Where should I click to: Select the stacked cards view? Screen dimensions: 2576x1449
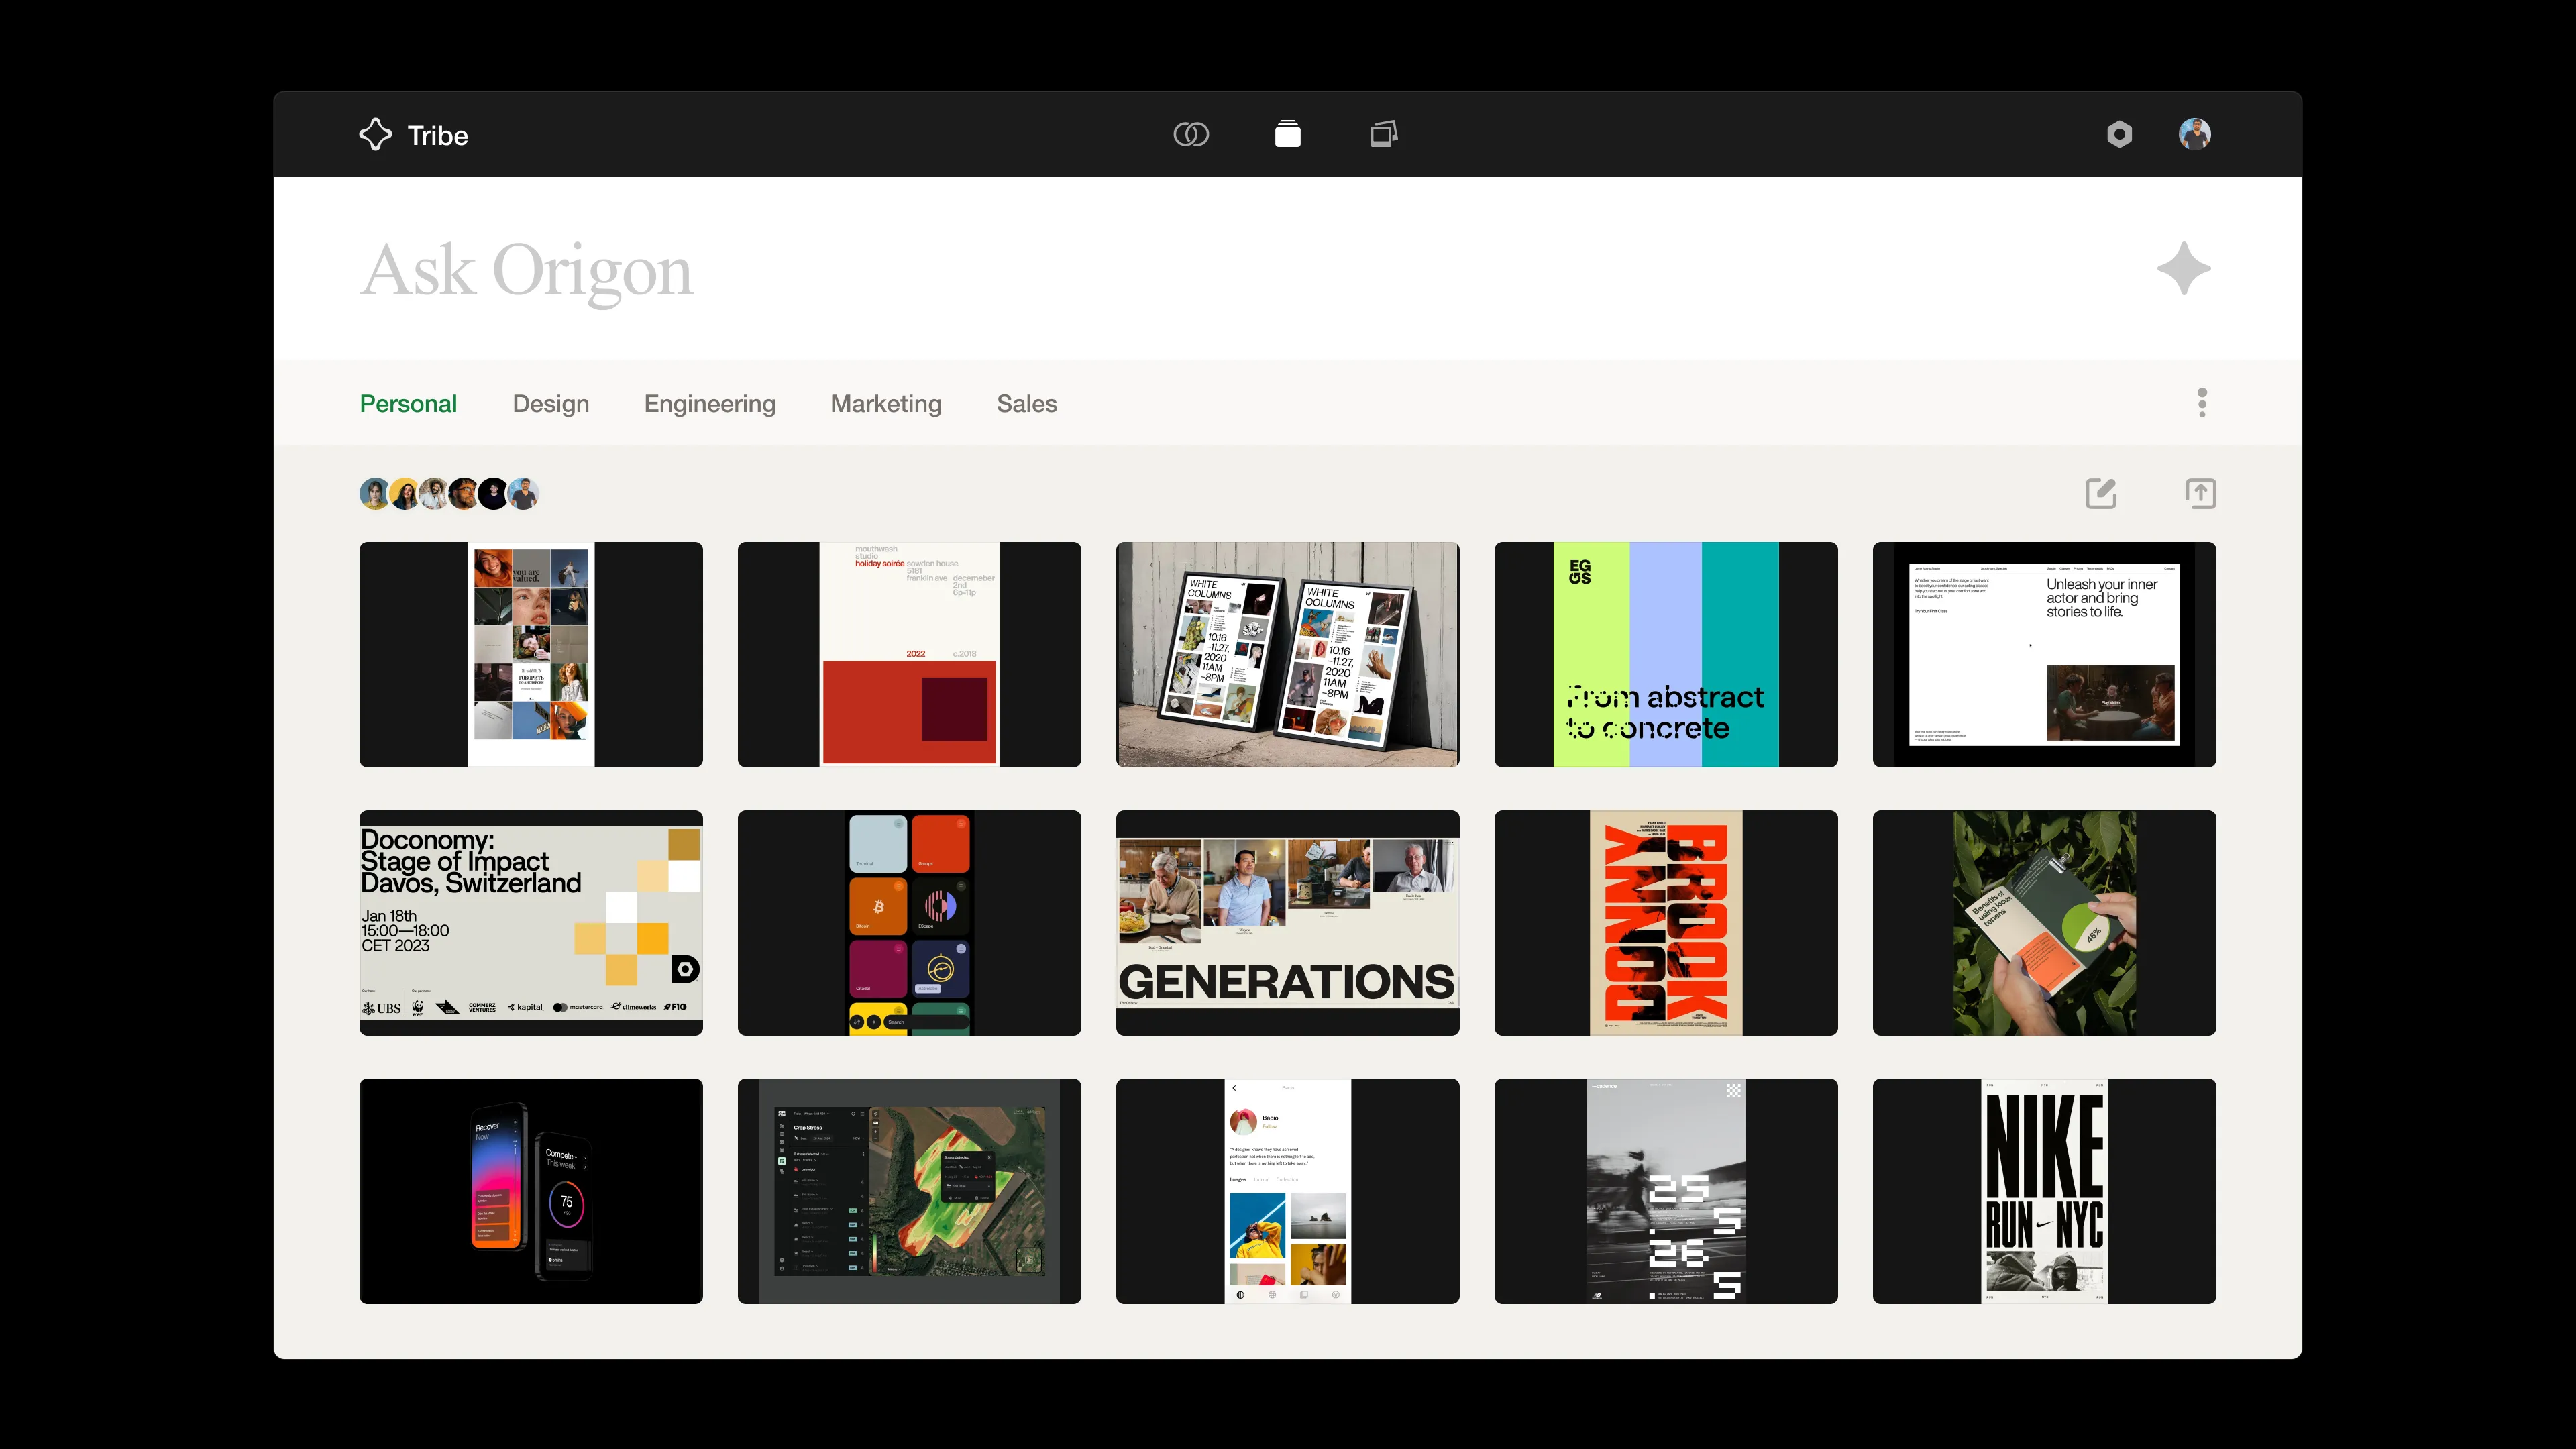click(1287, 133)
